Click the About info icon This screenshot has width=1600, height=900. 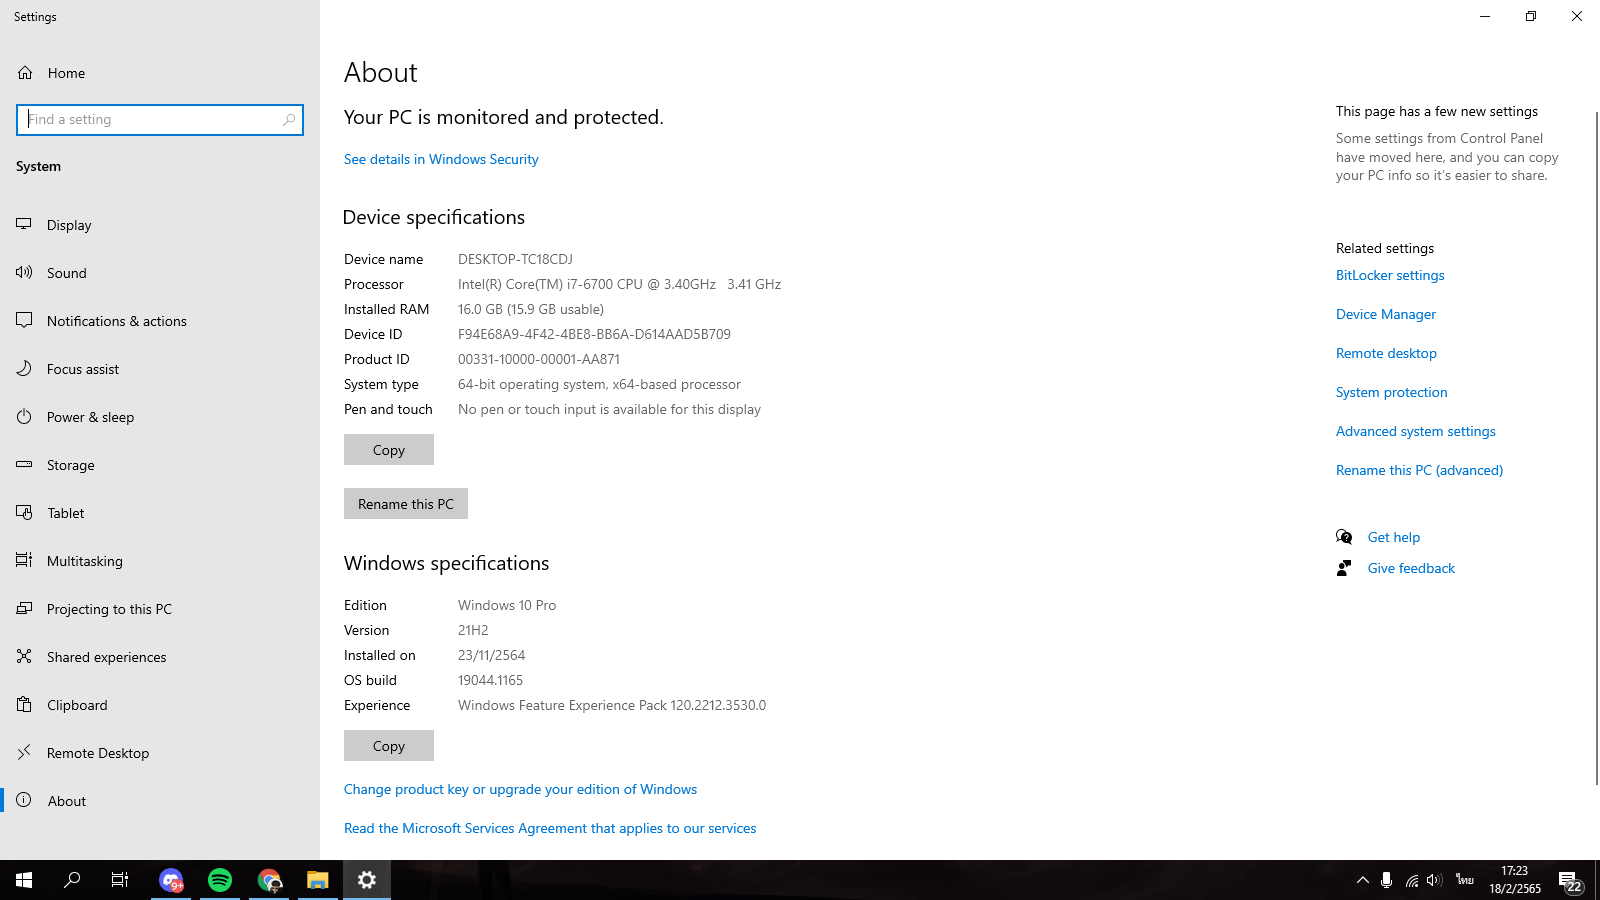[x=24, y=800]
